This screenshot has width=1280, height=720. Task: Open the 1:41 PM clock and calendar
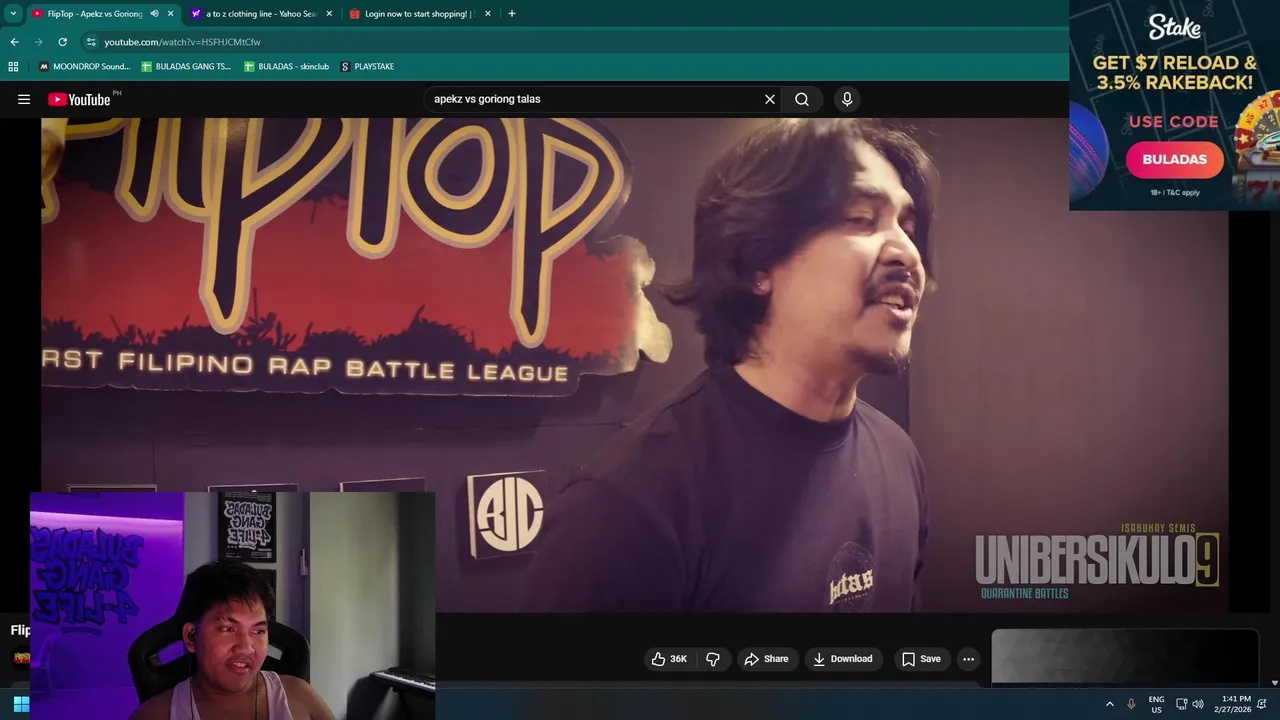coord(1232,704)
